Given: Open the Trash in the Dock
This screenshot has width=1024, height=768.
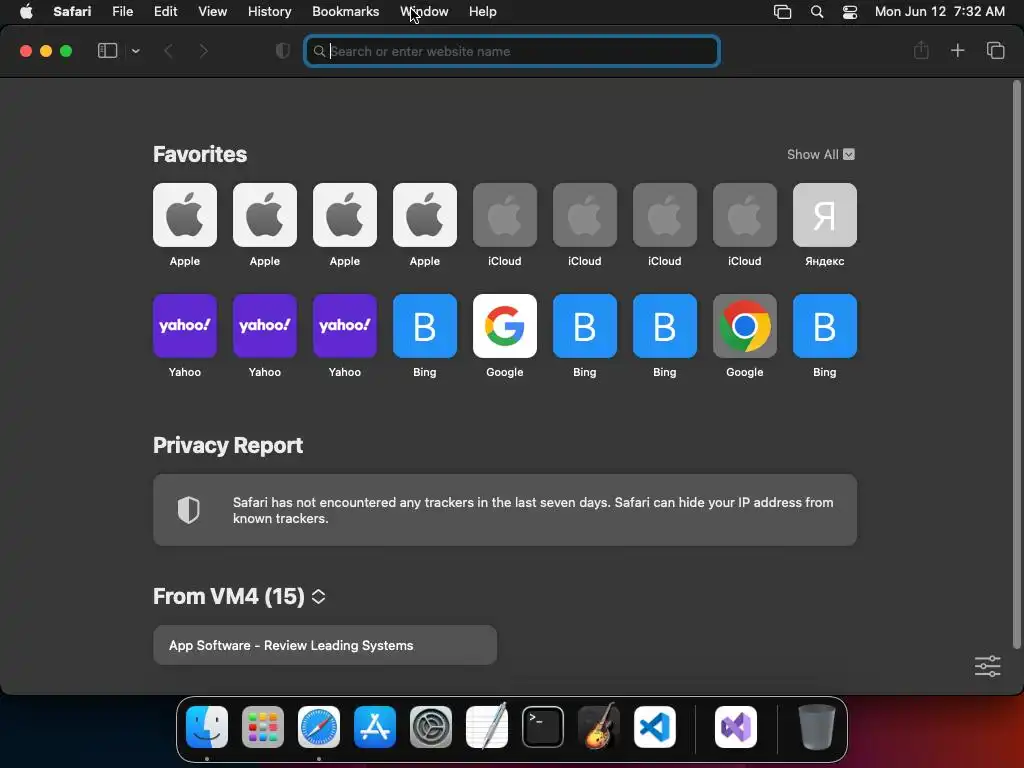Looking at the screenshot, I should pyautogui.click(x=817, y=727).
